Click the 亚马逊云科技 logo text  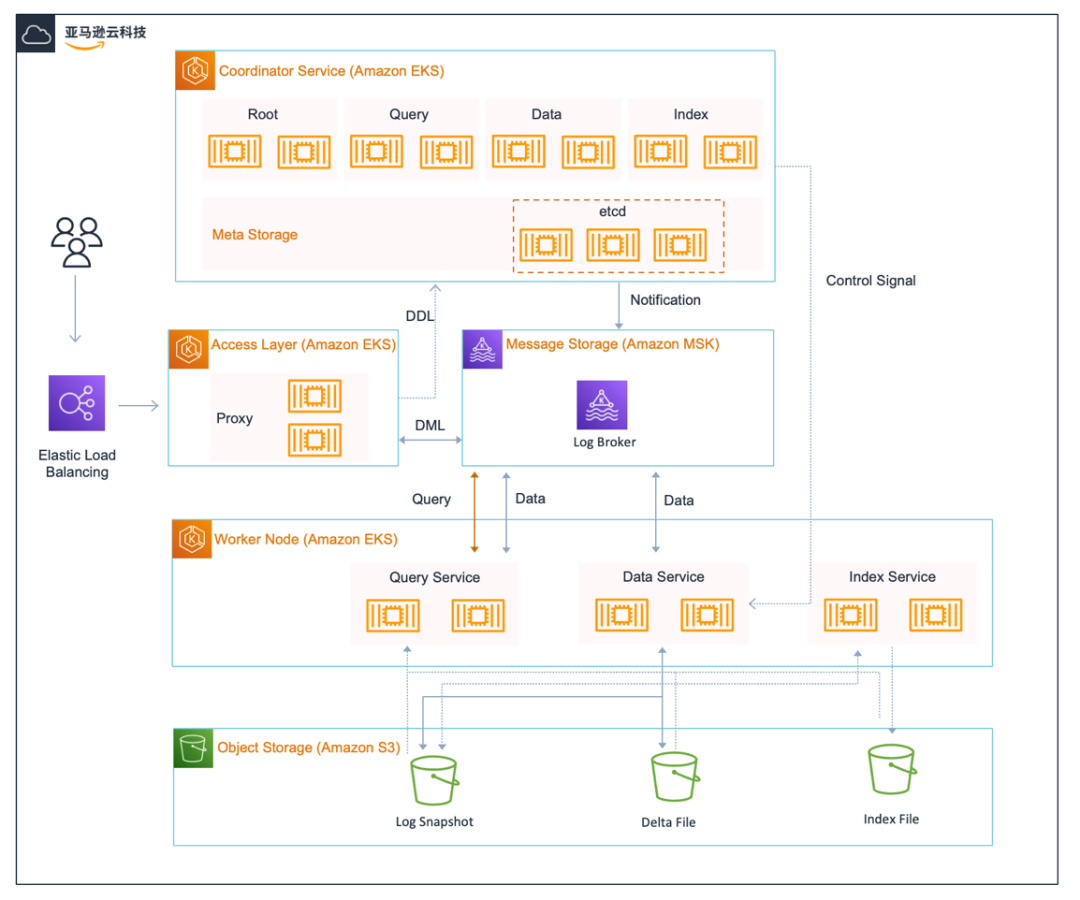(x=105, y=32)
